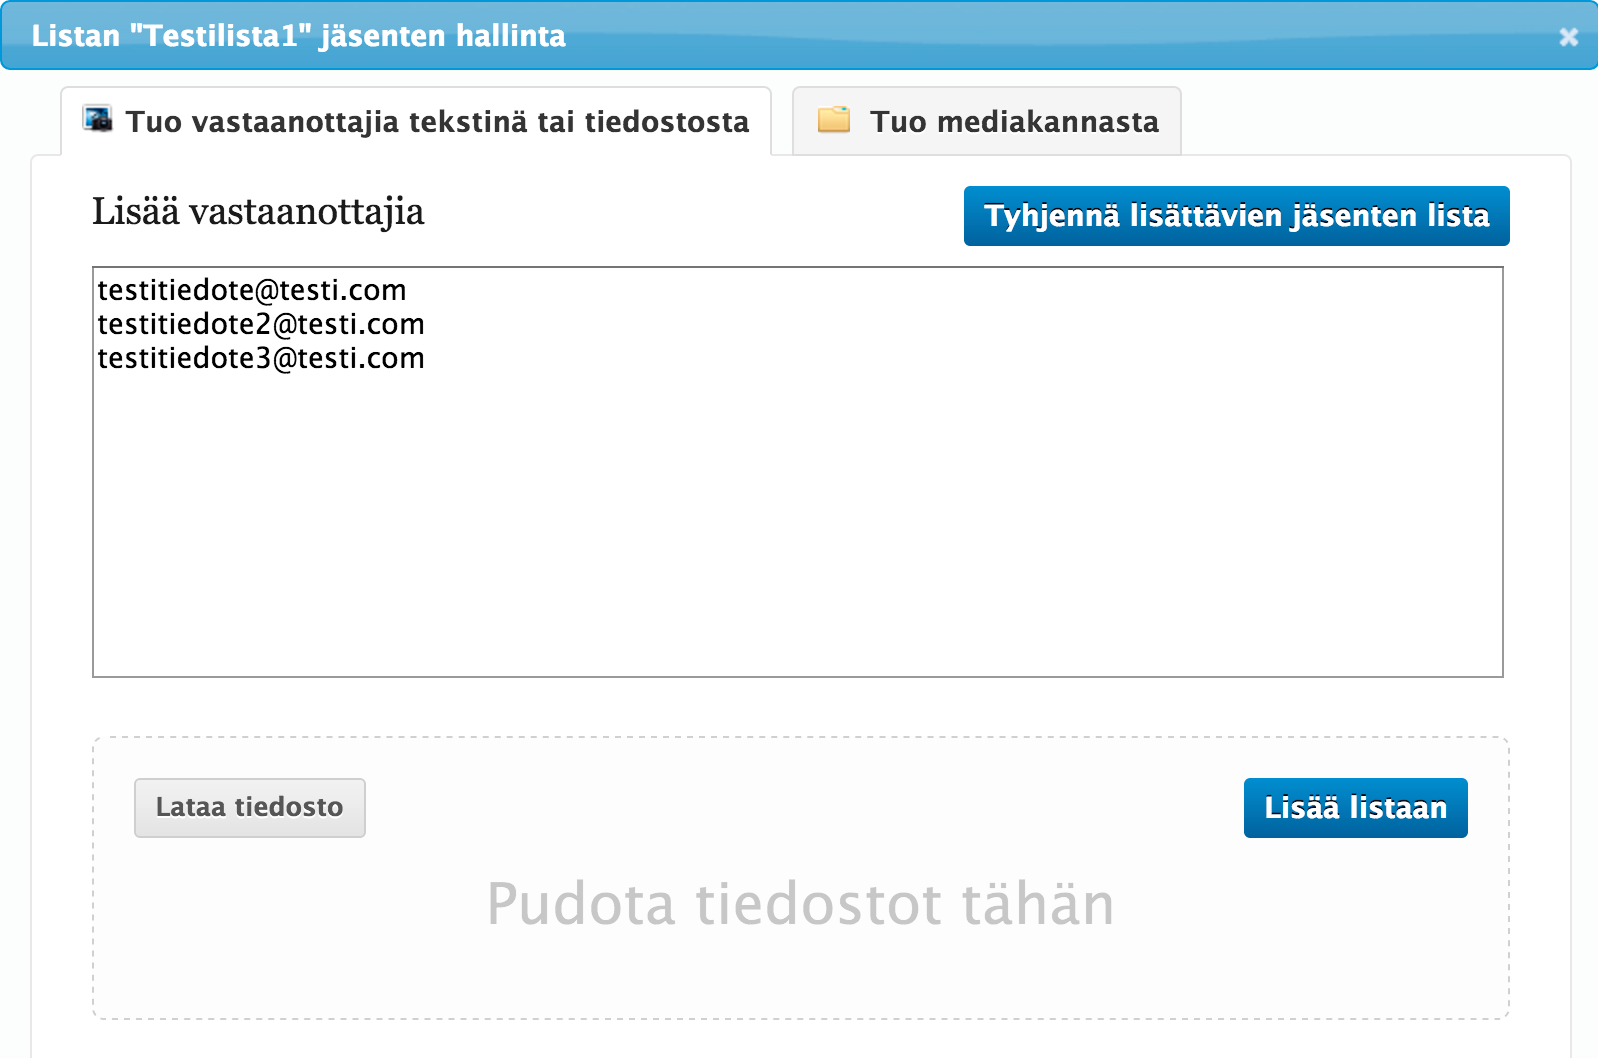Click Lataa tiedosto to upload a file
This screenshot has height=1058, width=1598.
(x=250, y=808)
